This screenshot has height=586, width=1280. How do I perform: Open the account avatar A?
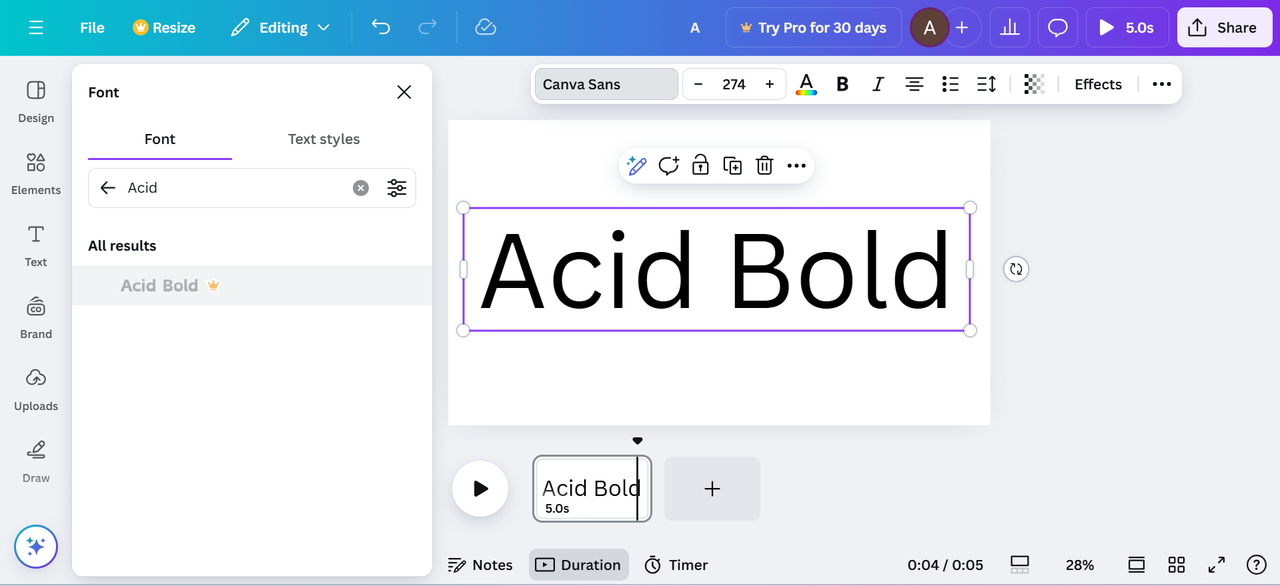pos(929,28)
